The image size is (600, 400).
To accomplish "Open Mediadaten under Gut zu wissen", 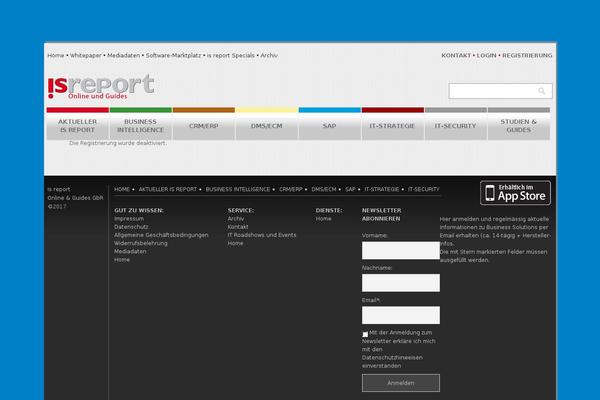I will [x=130, y=251].
